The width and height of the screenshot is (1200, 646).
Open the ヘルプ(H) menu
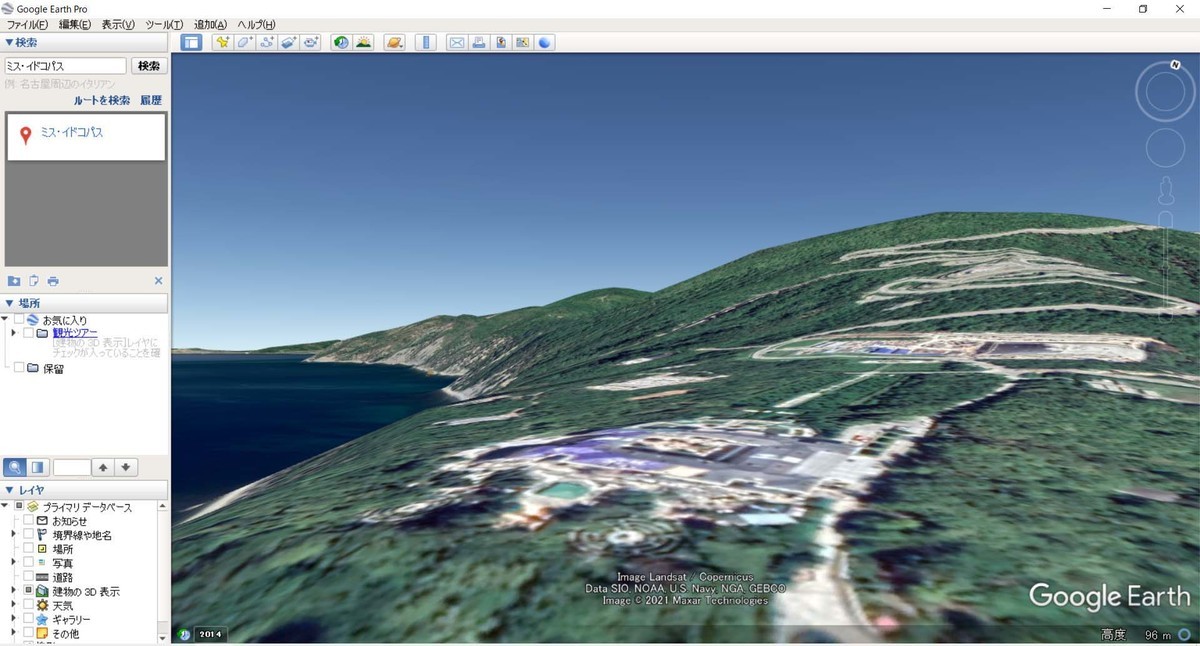tap(256, 24)
